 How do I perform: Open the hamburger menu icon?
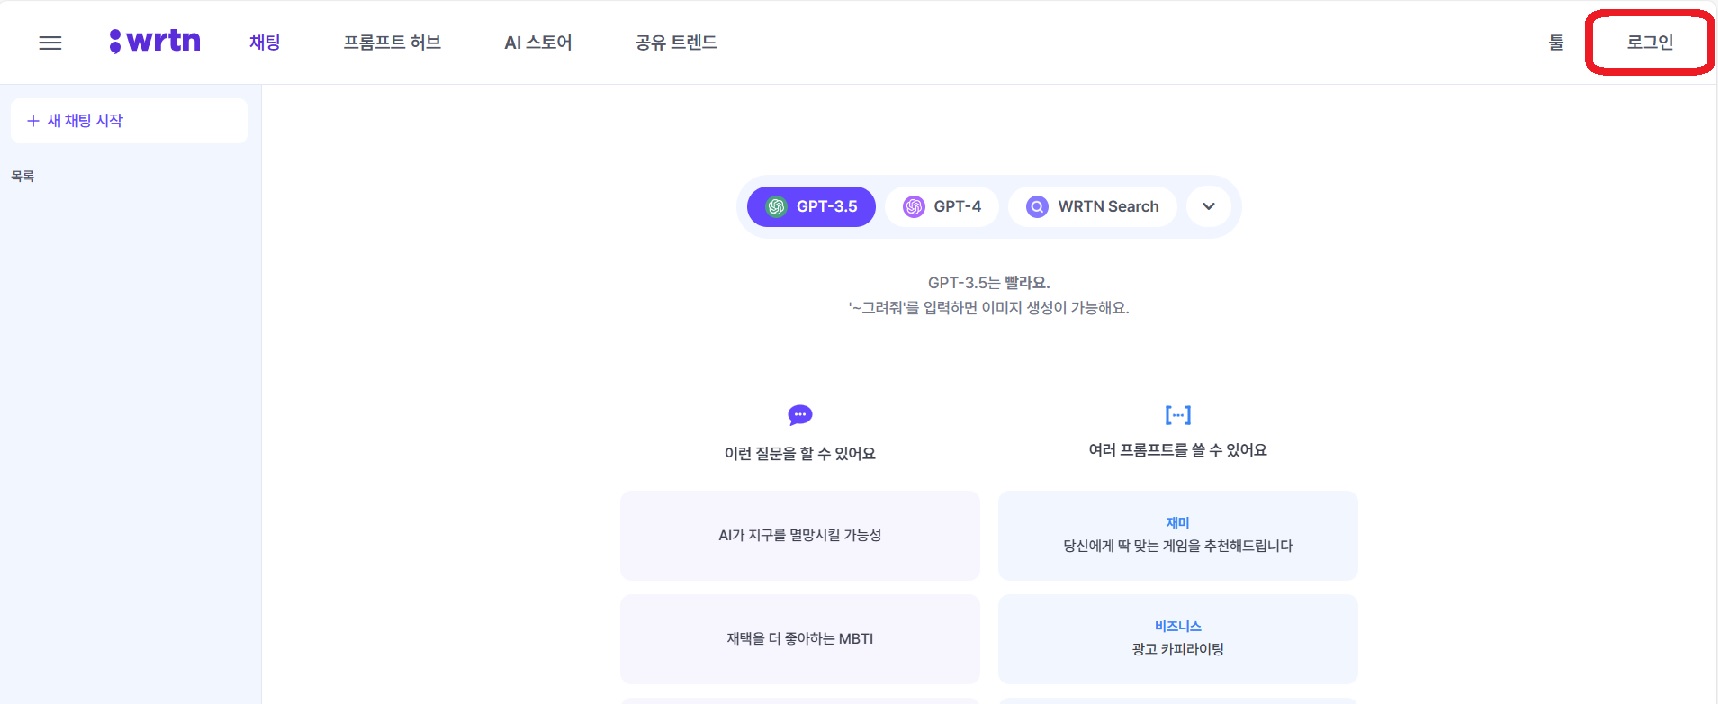(50, 42)
